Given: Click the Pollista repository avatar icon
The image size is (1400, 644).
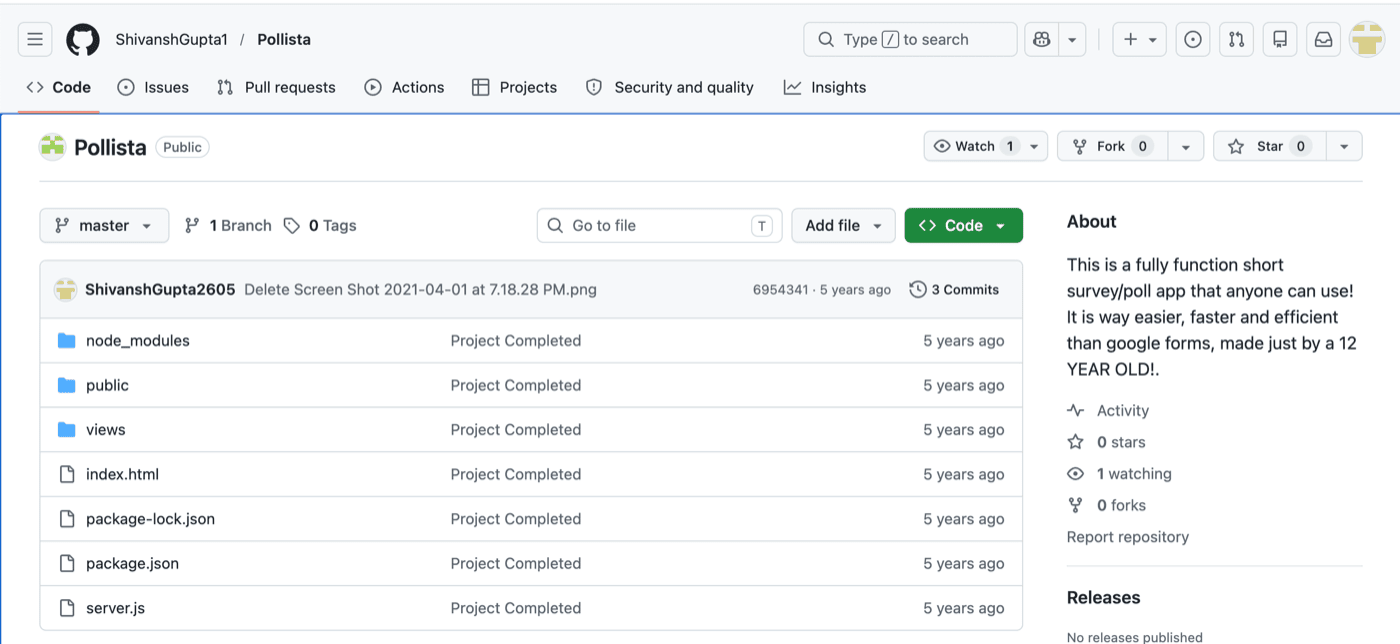Looking at the screenshot, I should (52, 147).
